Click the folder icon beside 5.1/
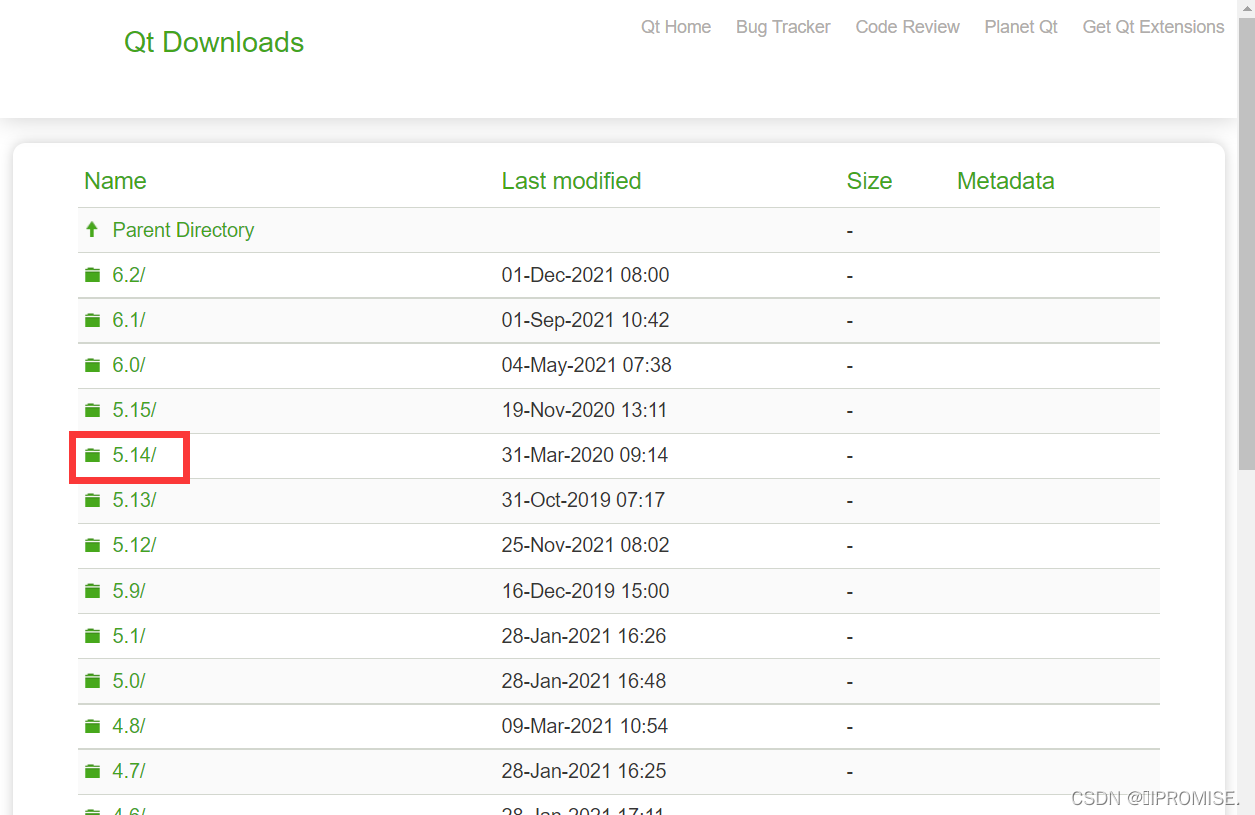 tap(92, 636)
